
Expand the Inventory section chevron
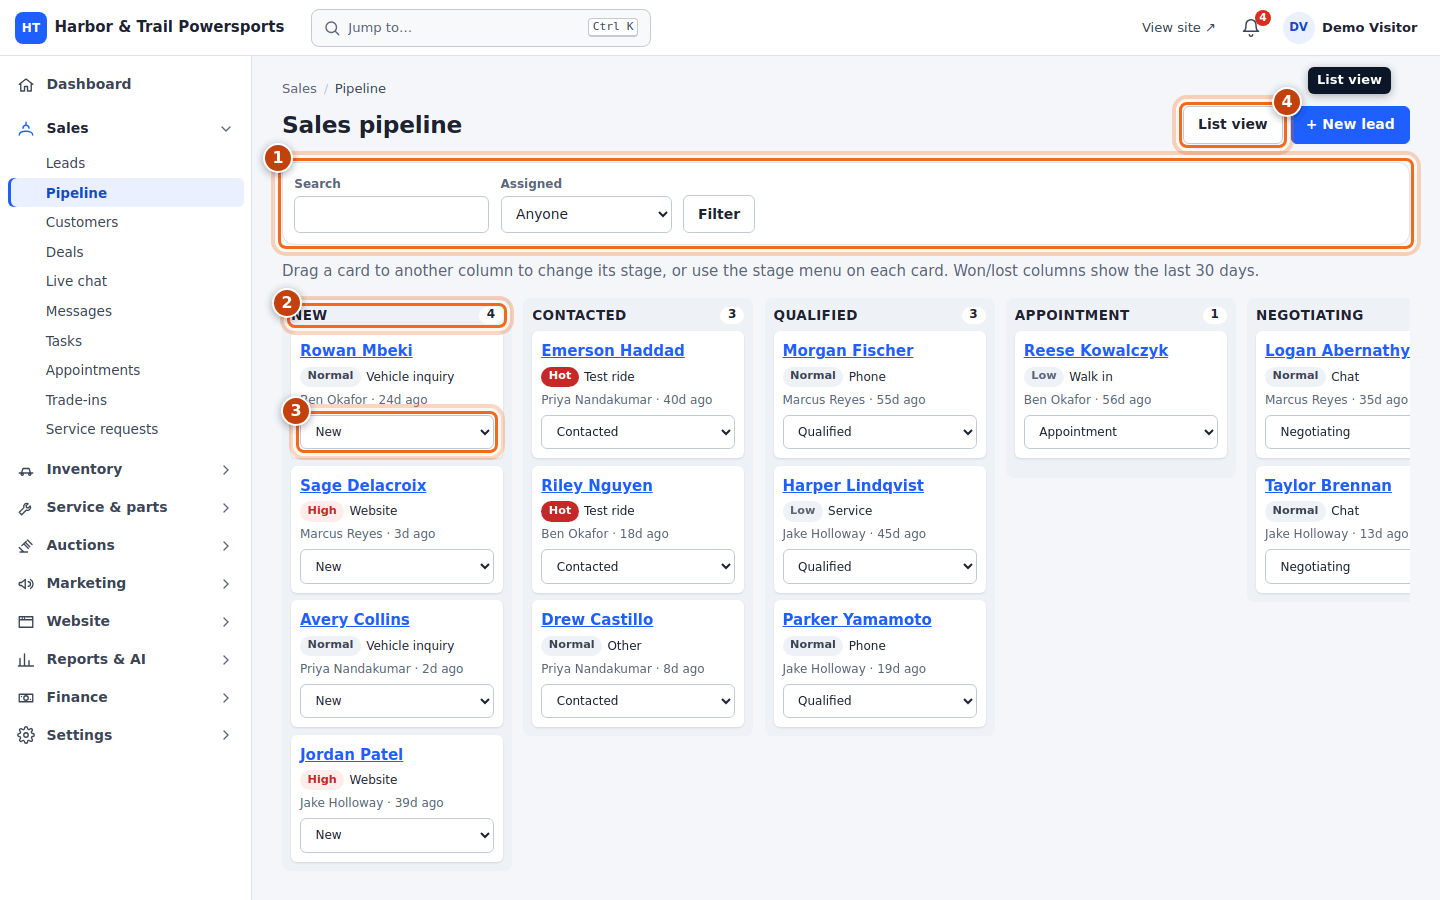(226, 470)
